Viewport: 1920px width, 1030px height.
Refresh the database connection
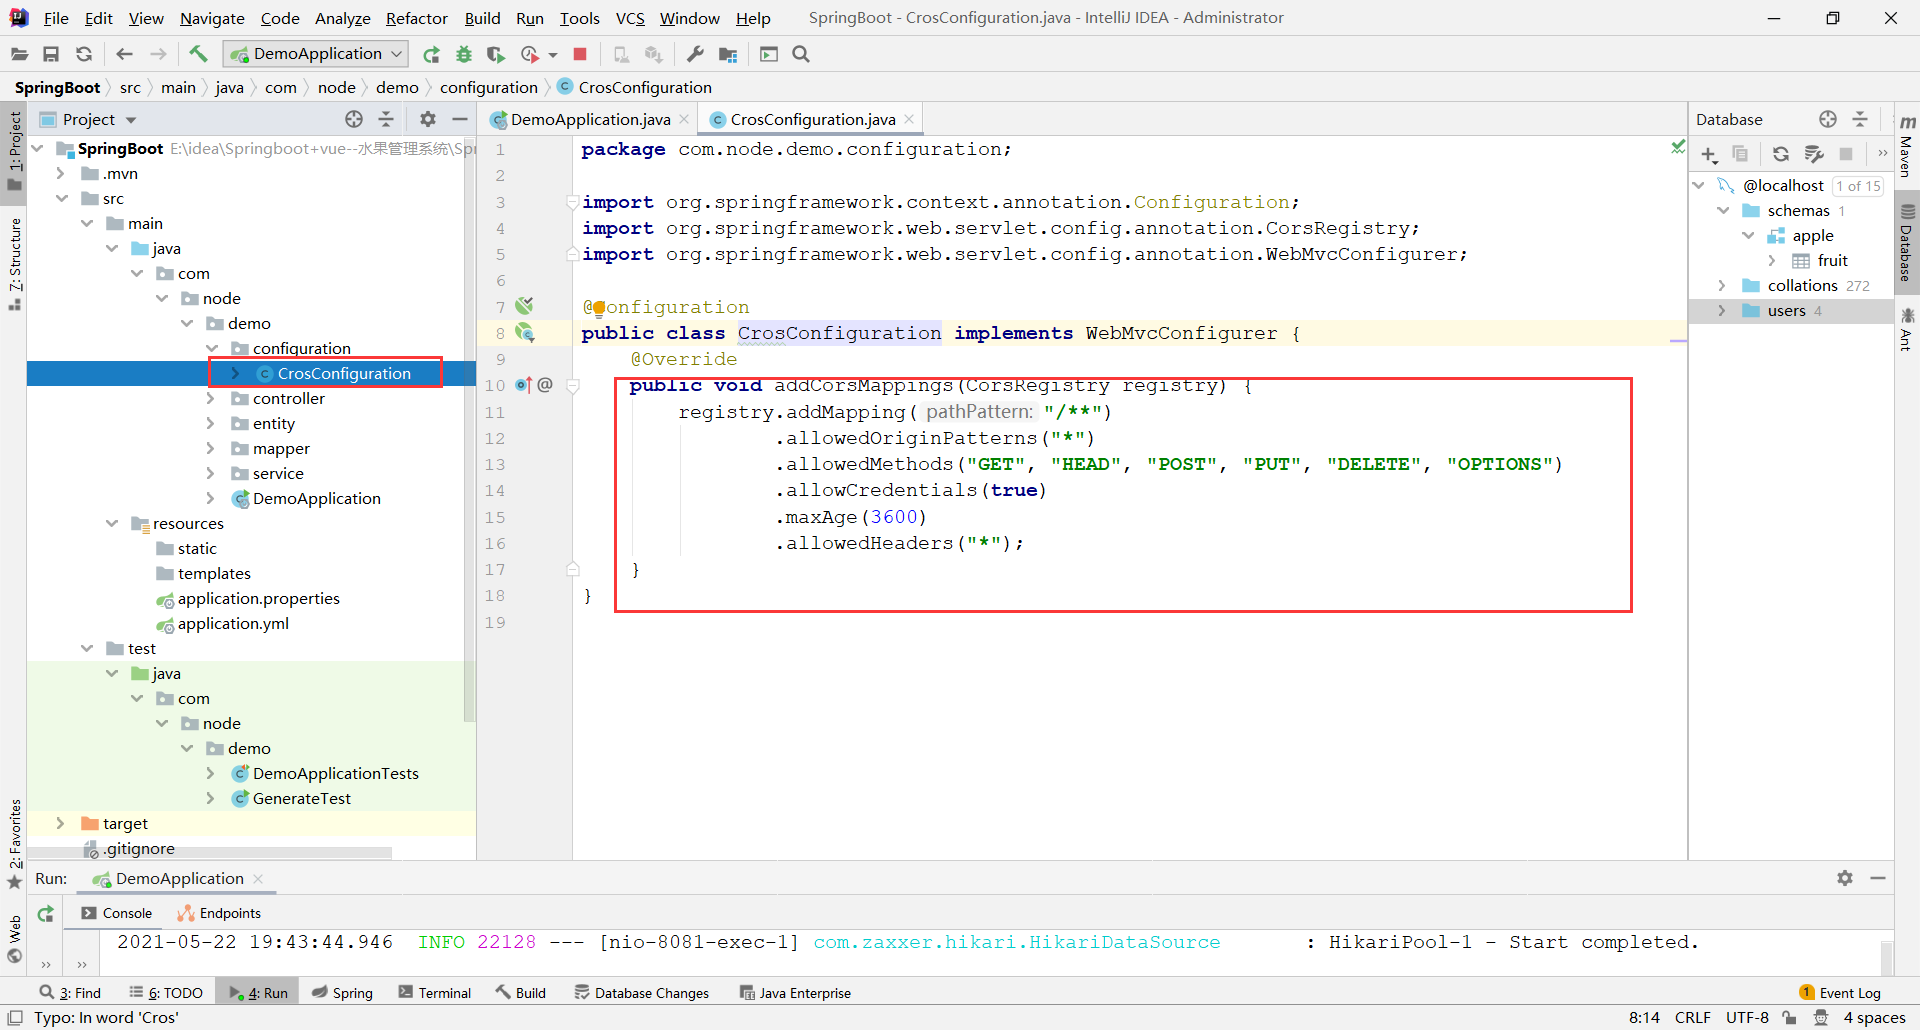pos(1781,154)
